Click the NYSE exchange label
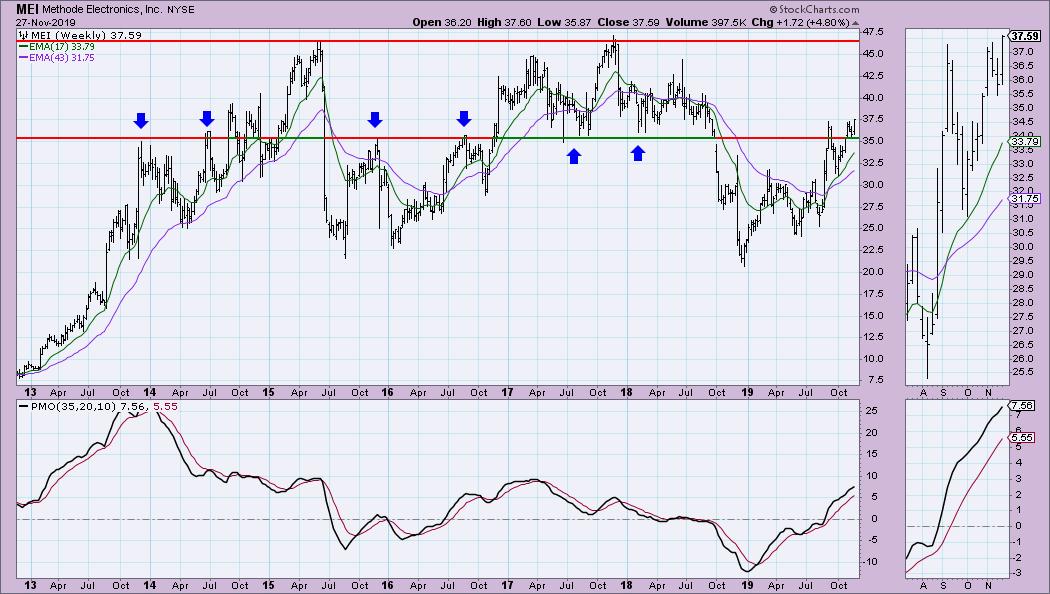 pyautogui.click(x=181, y=10)
